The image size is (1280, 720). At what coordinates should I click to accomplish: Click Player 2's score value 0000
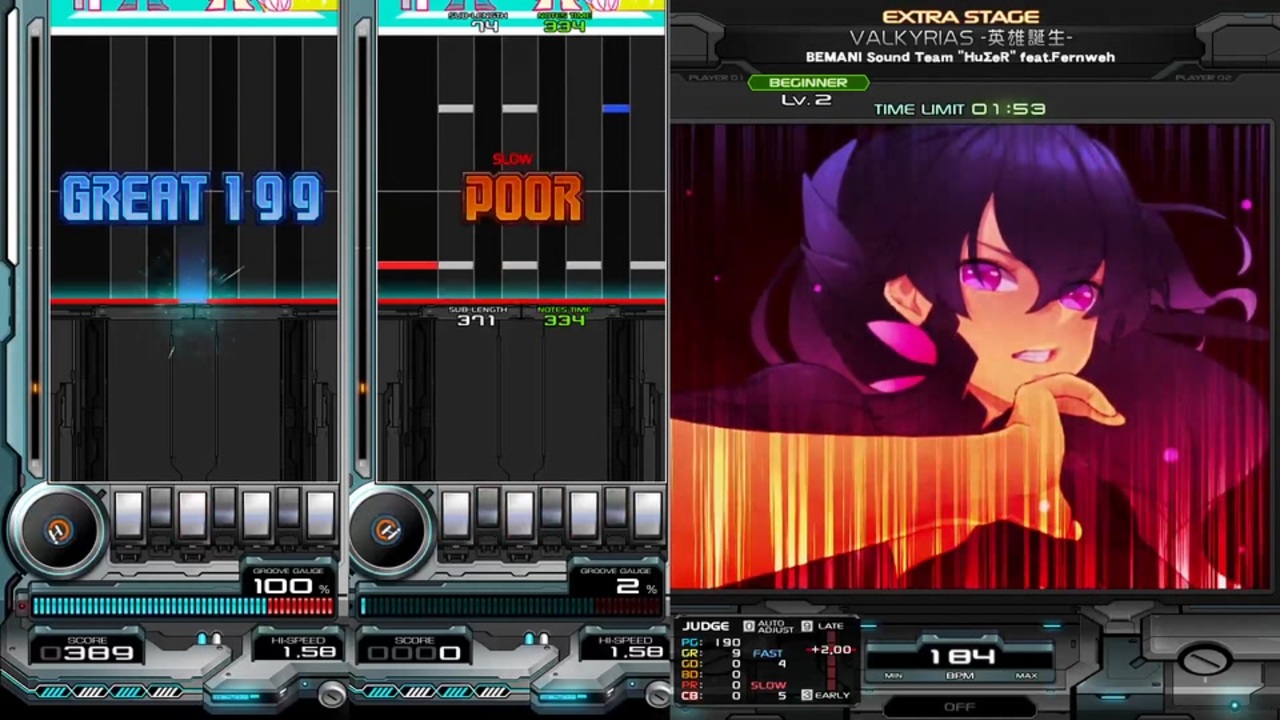coord(415,653)
